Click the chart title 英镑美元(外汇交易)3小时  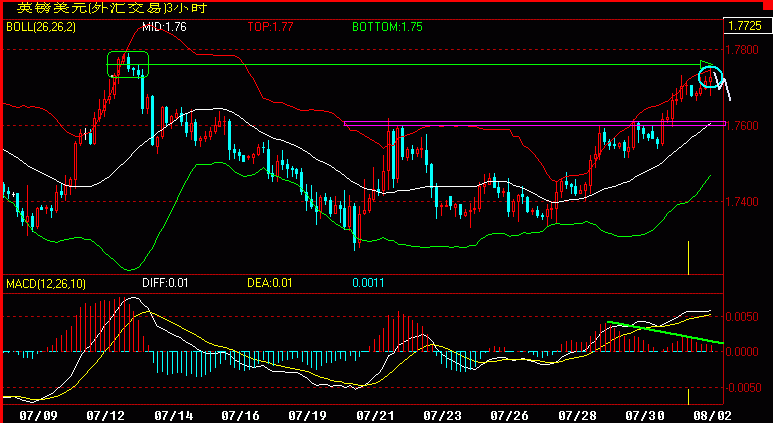pos(111,7)
